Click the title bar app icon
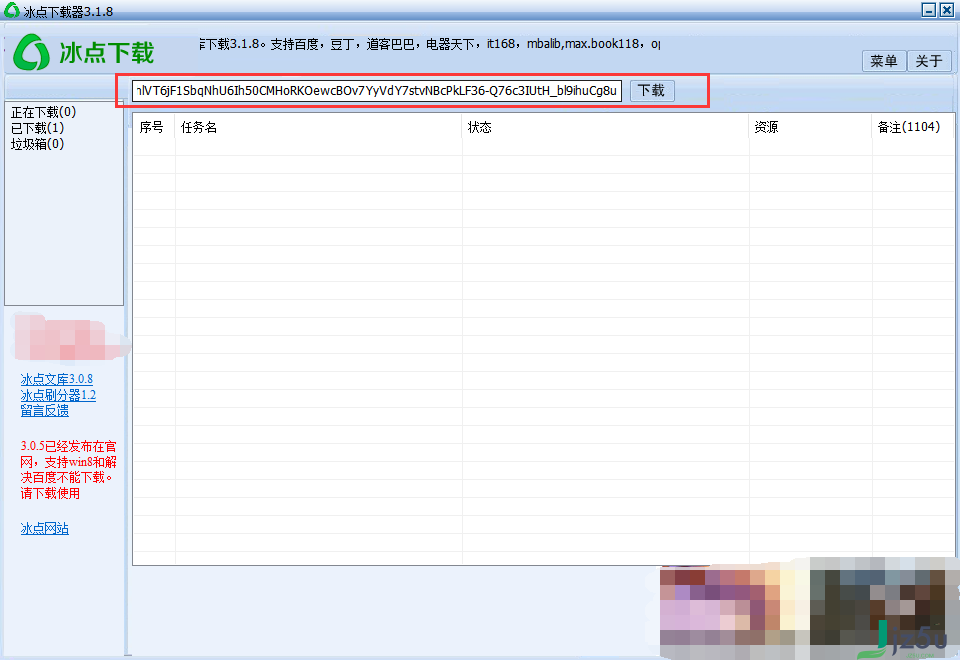Viewport: 960px width, 660px height. point(12,10)
